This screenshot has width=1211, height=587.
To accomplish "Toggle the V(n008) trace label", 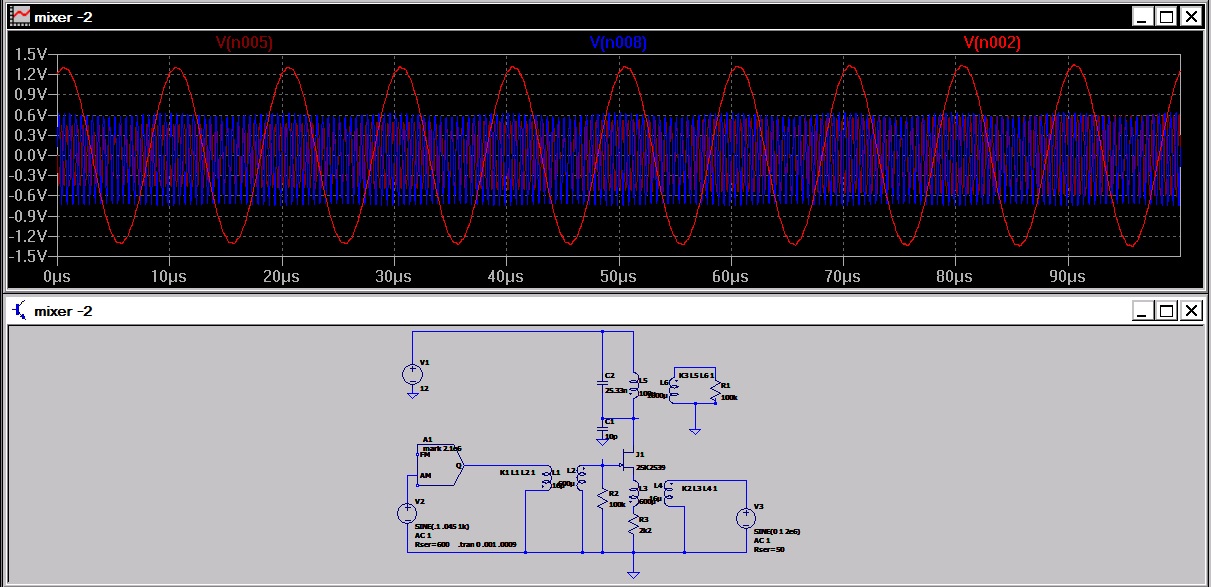I will [x=617, y=44].
